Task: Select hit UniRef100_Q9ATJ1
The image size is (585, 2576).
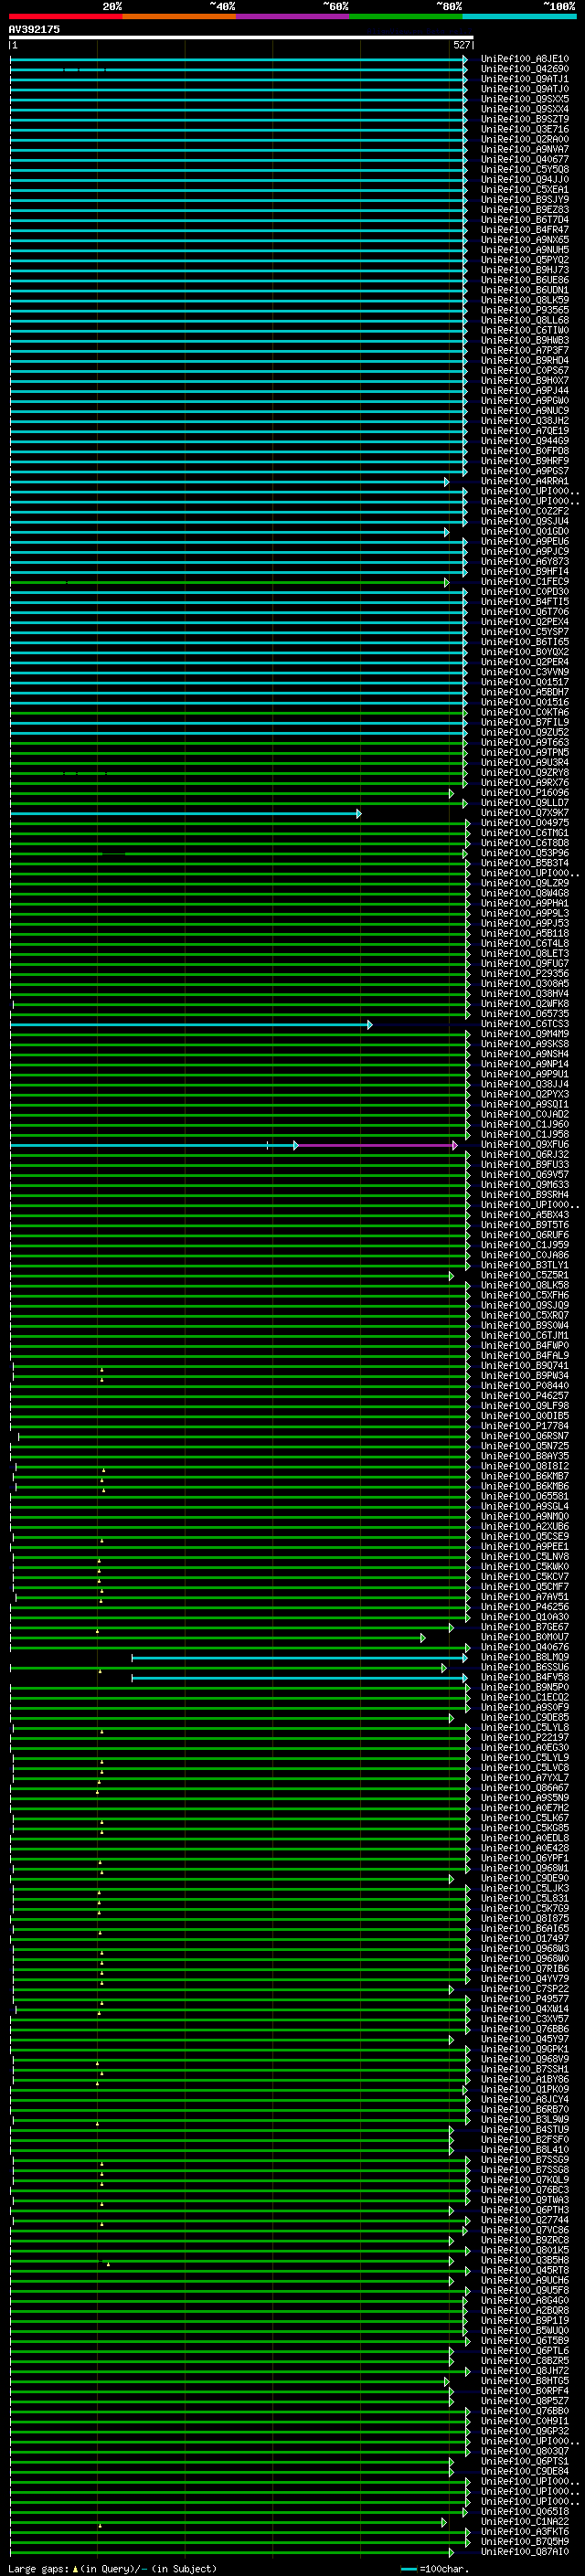Action: [525, 79]
